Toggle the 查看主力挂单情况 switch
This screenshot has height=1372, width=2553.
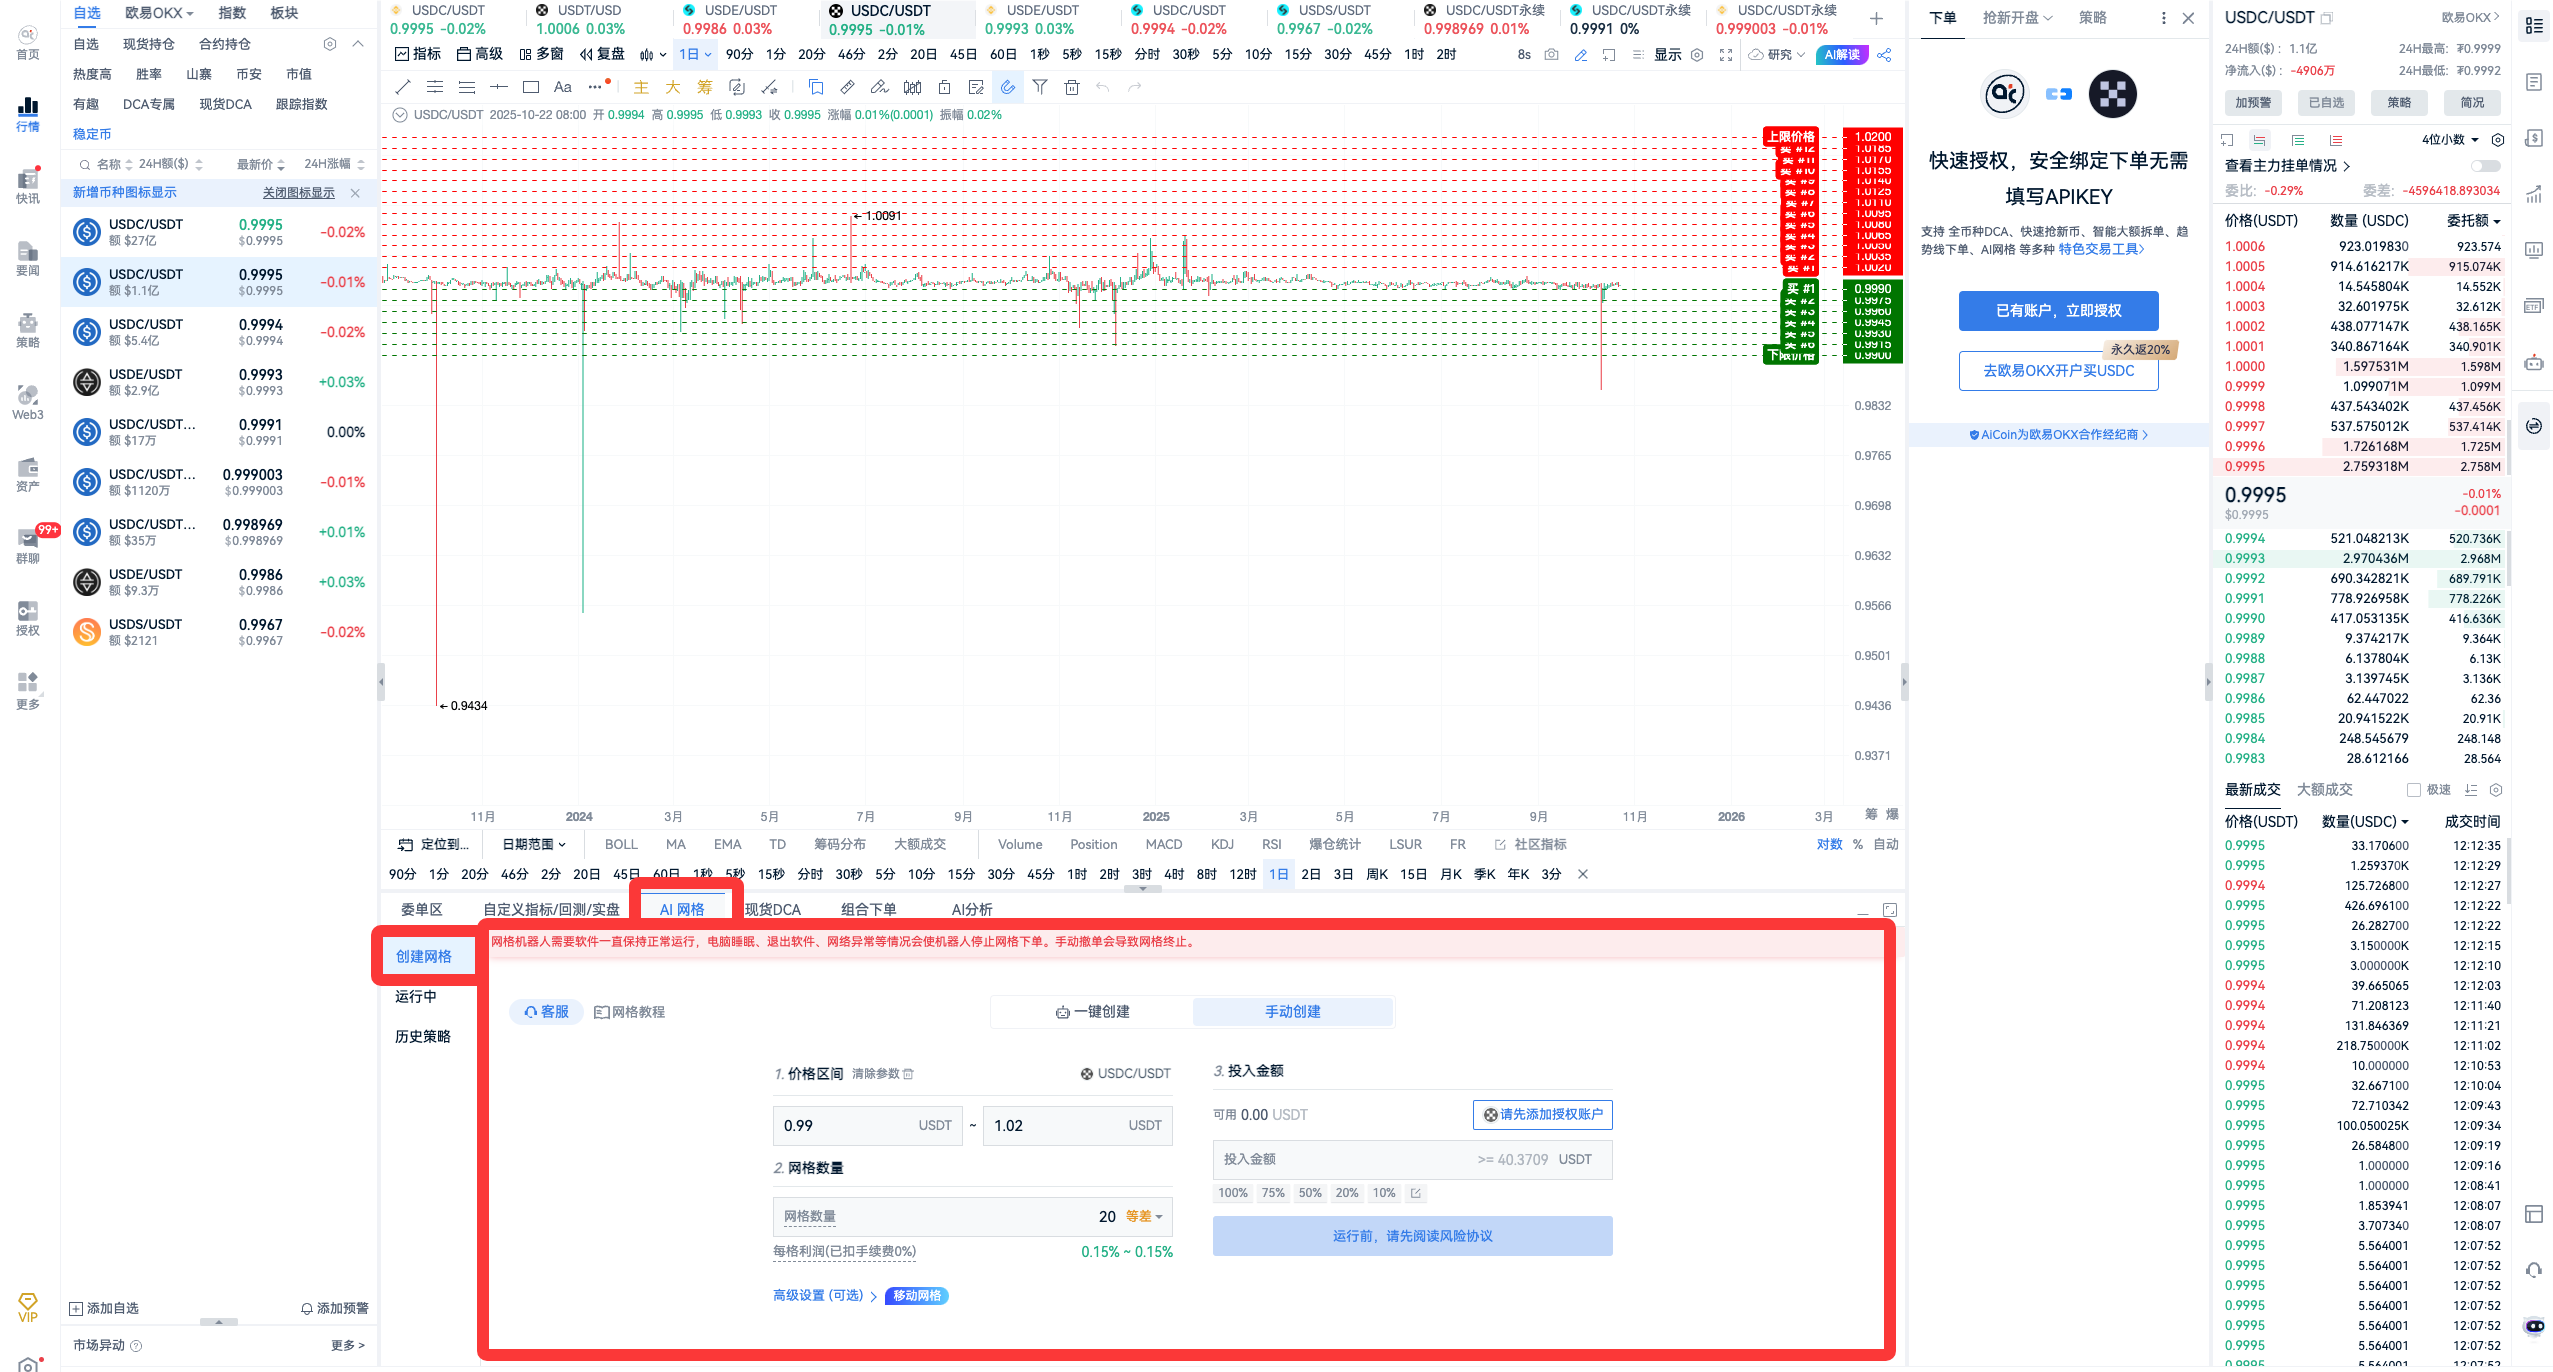point(2484,166)
